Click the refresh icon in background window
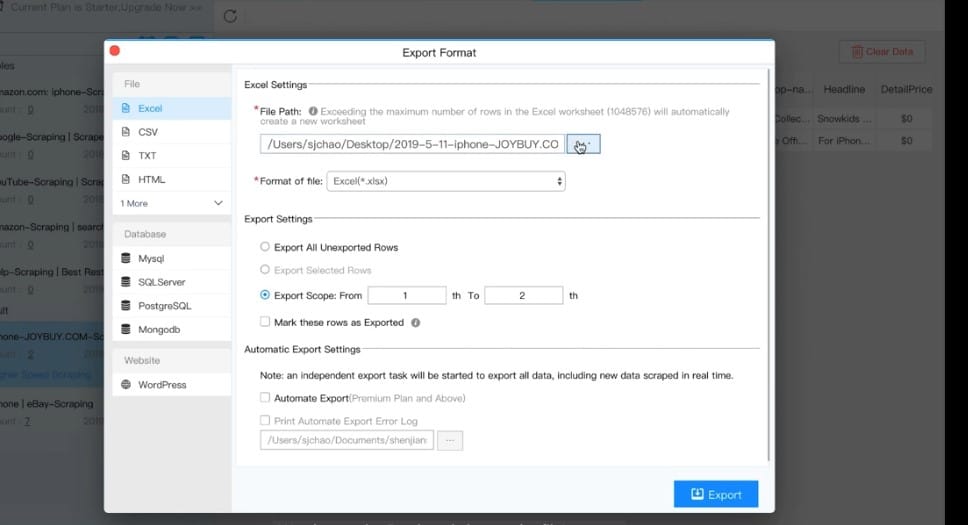This screenshot has height=525, width=968. point(230,16)
